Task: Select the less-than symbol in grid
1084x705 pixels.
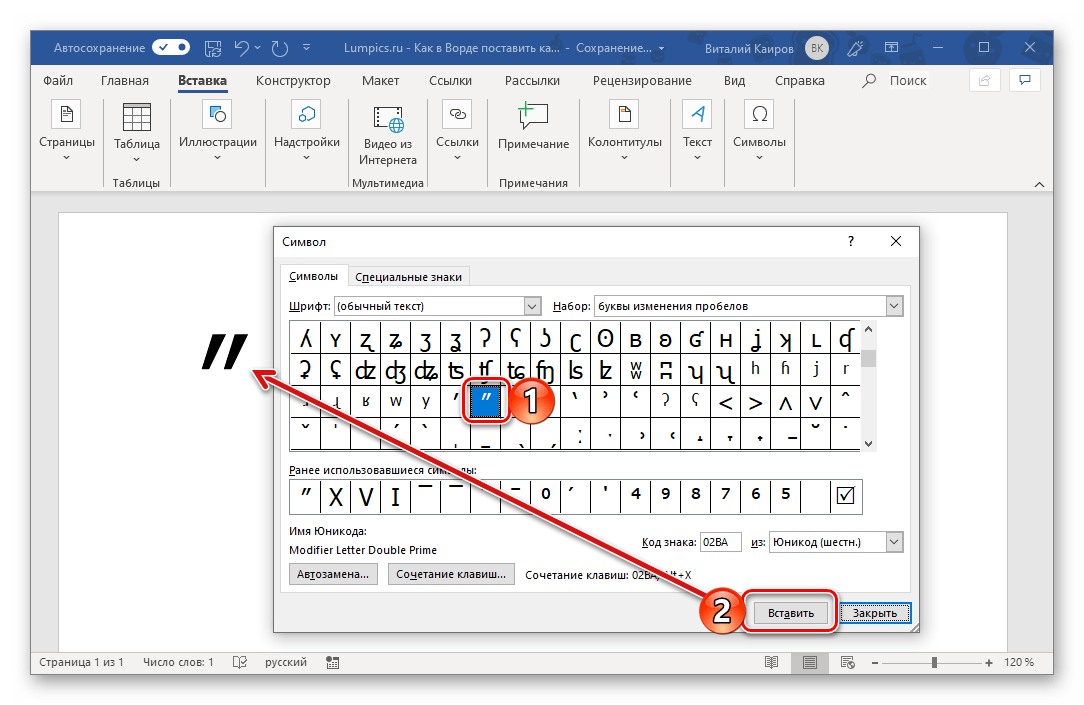Action: (x=725, y=402)
